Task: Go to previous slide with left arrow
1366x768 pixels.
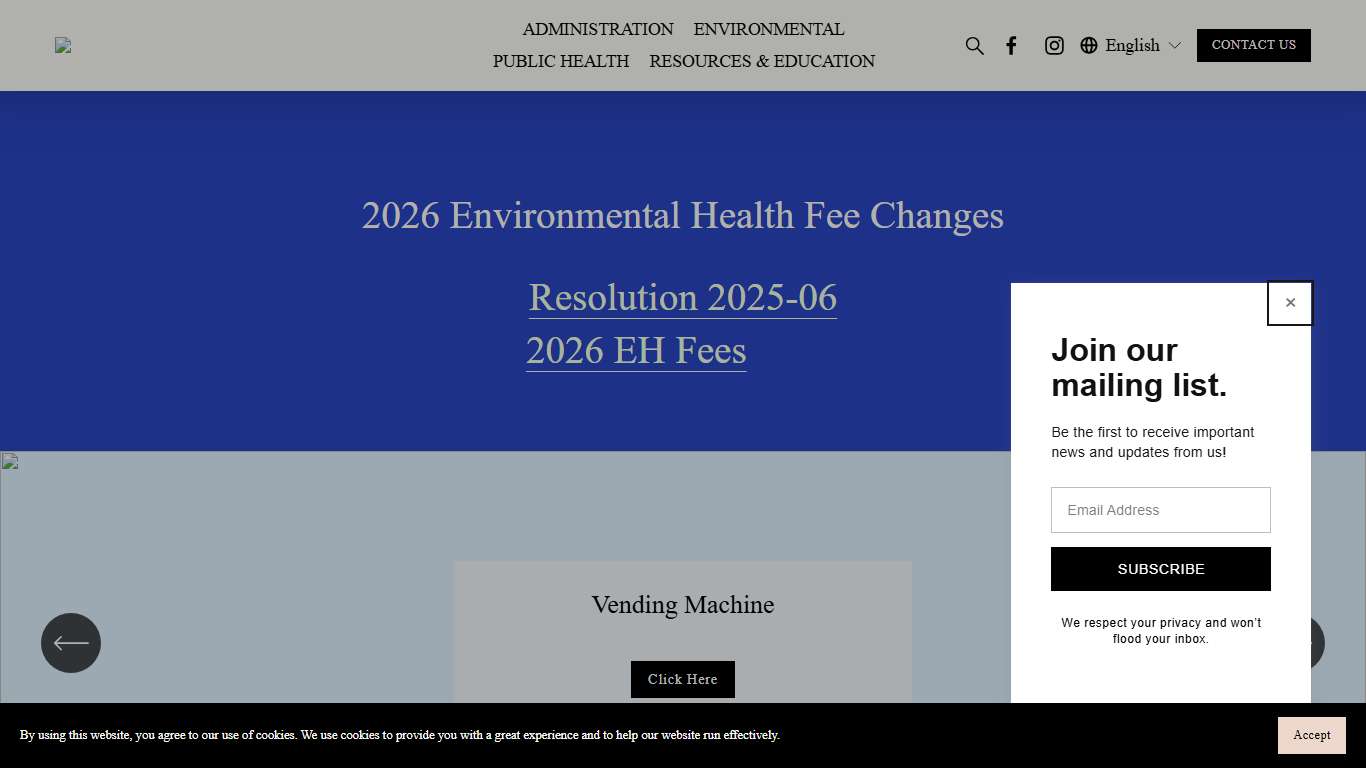Action: [x=71, y=643]
